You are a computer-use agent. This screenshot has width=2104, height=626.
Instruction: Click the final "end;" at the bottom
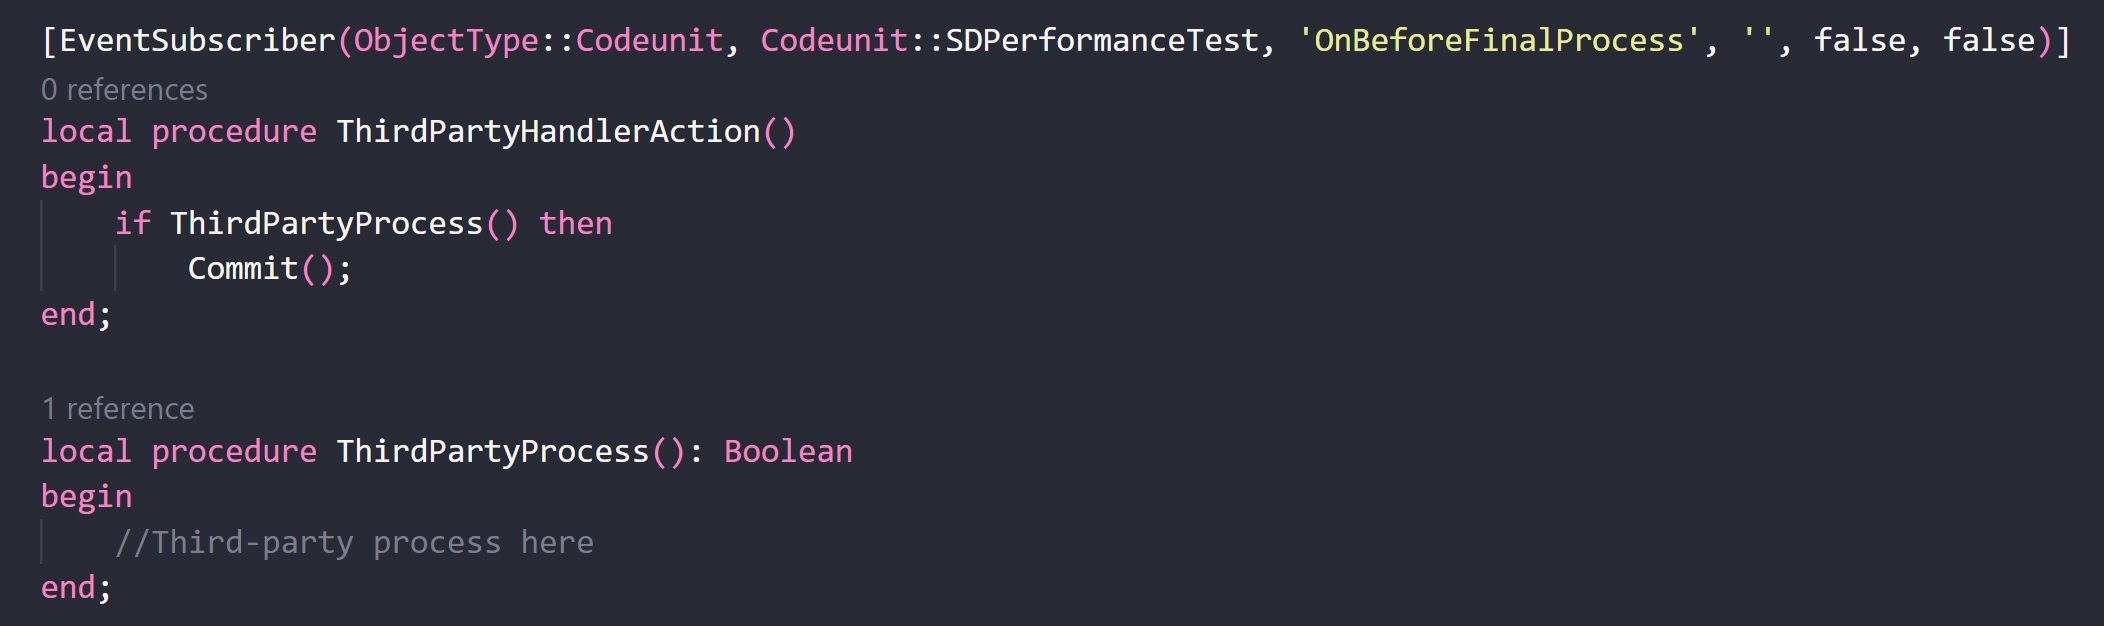point(76,588)
